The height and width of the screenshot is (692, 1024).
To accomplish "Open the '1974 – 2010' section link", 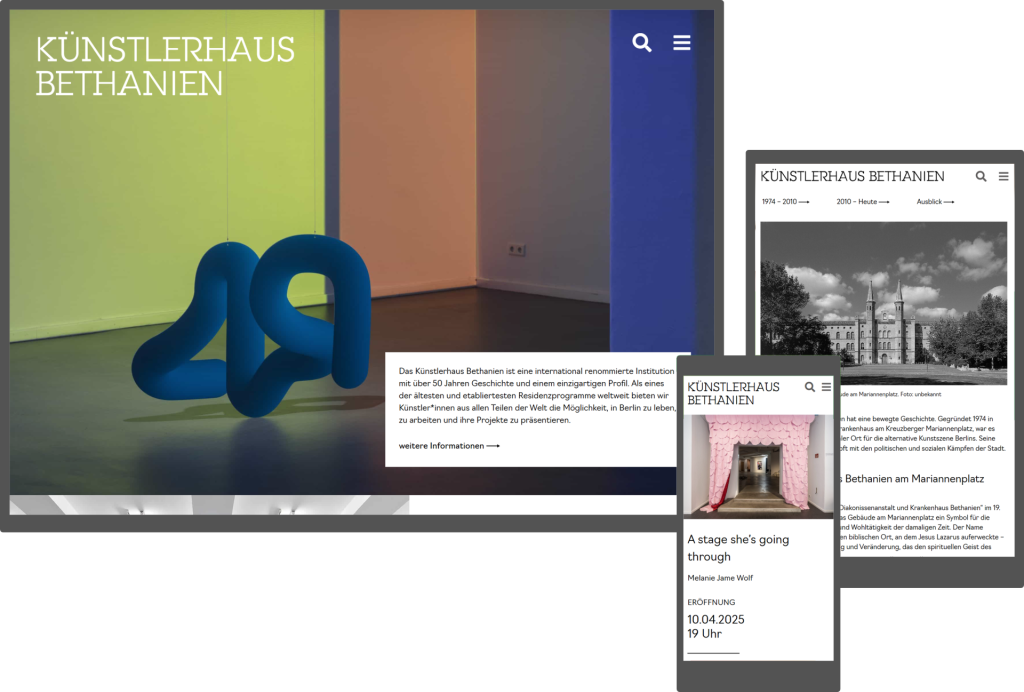I will point(785,202).
